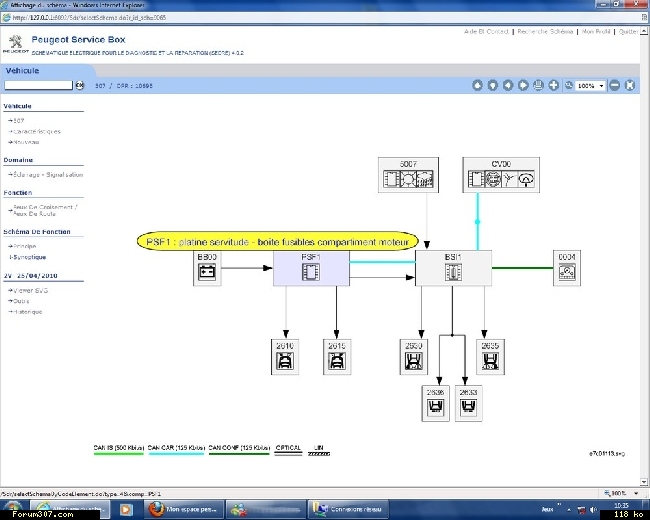This screenshot has width=650, height=520.
Task: Select the 2630 rear lamp component
Action: coord(414,357)
